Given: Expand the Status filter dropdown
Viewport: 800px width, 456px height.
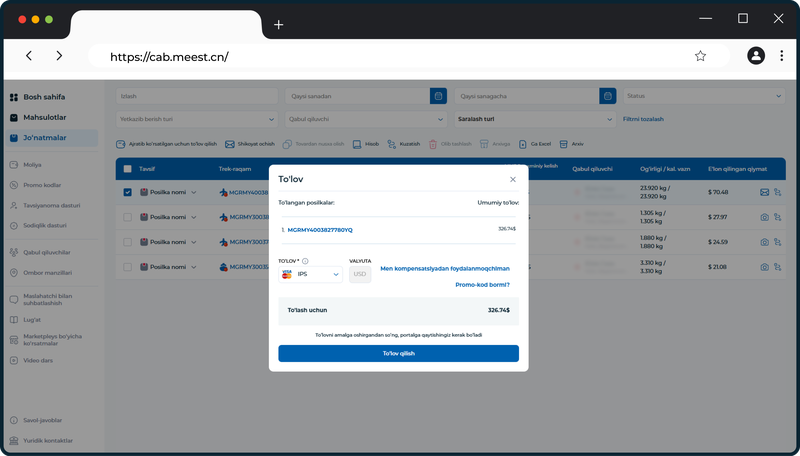Looking at the screenshot, I should click(x=704, y=96).
